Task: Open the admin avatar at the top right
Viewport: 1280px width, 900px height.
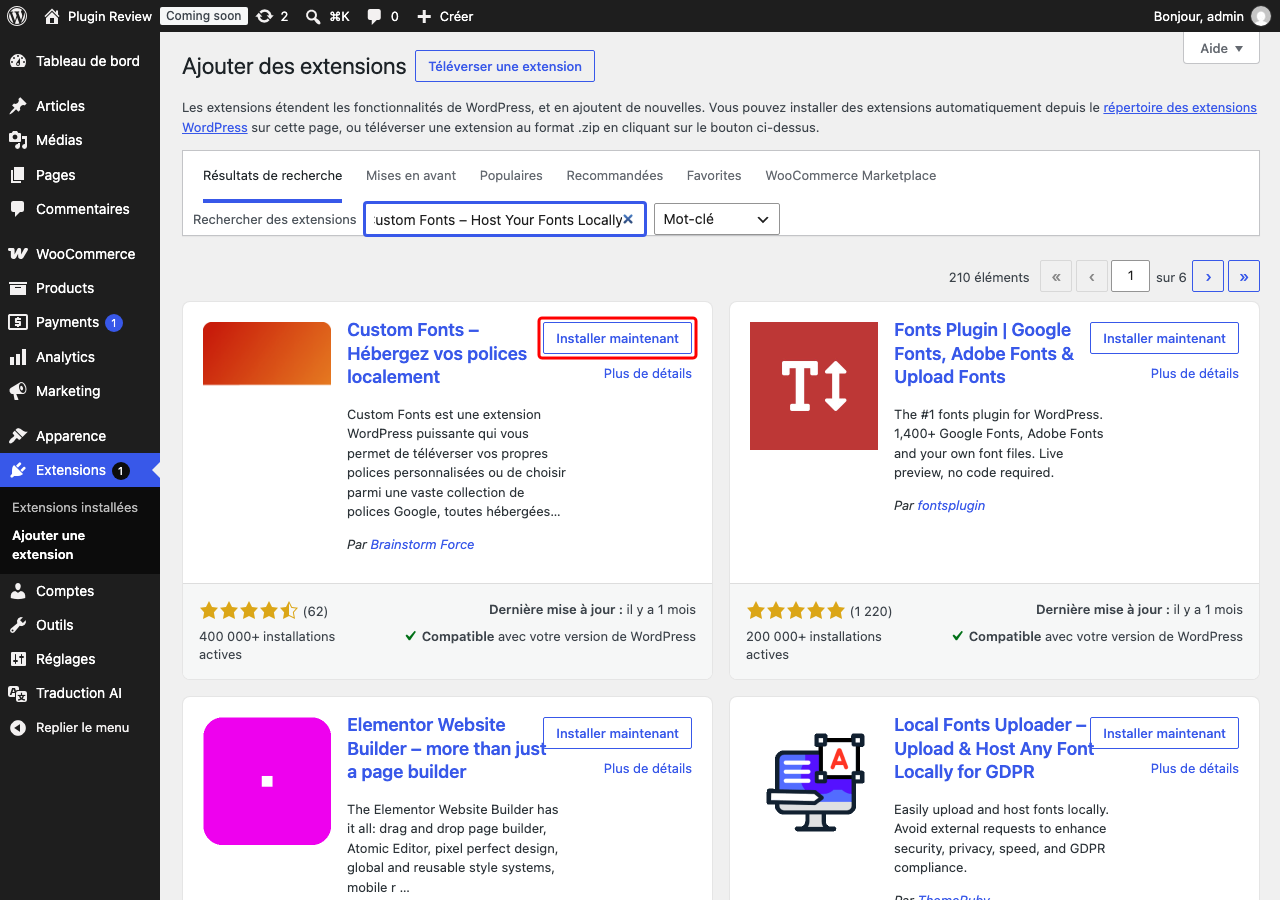Action: point(1261,16)
